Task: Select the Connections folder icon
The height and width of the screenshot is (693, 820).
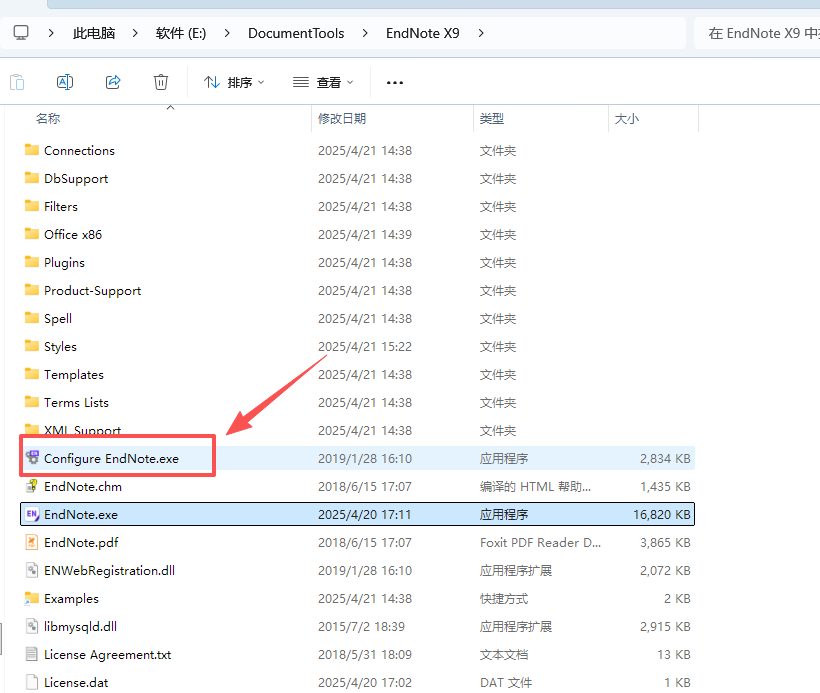Action: (32, 150)
